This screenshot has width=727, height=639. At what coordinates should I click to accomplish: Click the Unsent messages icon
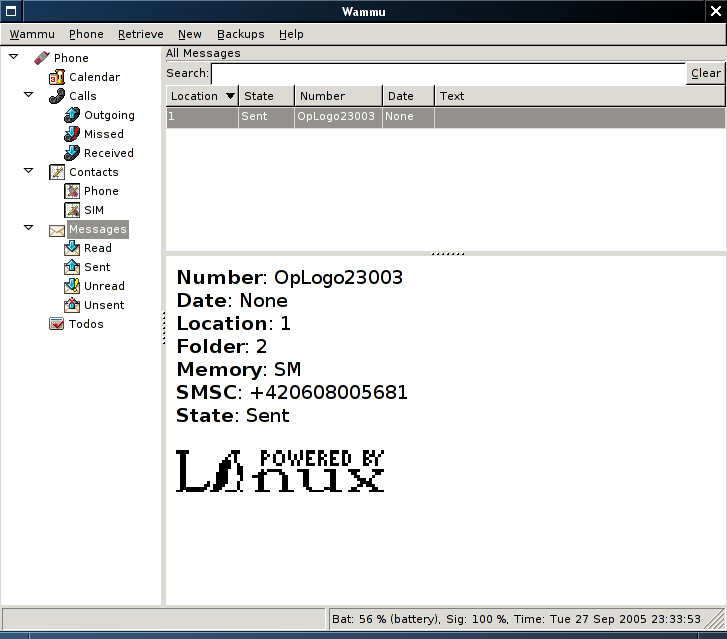[72, 305]
